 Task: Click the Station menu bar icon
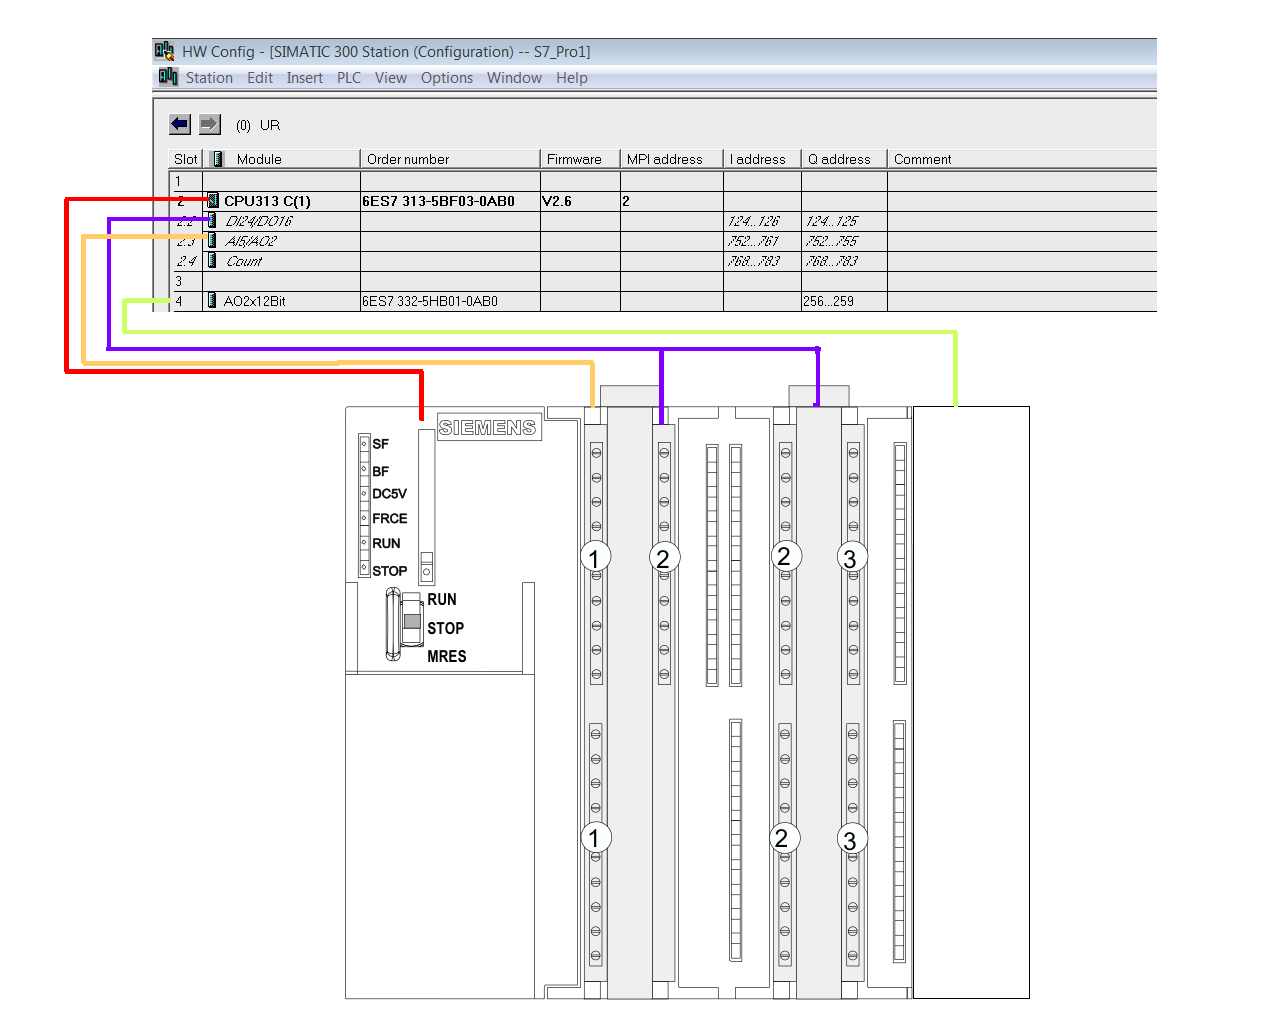coord(168,77)
